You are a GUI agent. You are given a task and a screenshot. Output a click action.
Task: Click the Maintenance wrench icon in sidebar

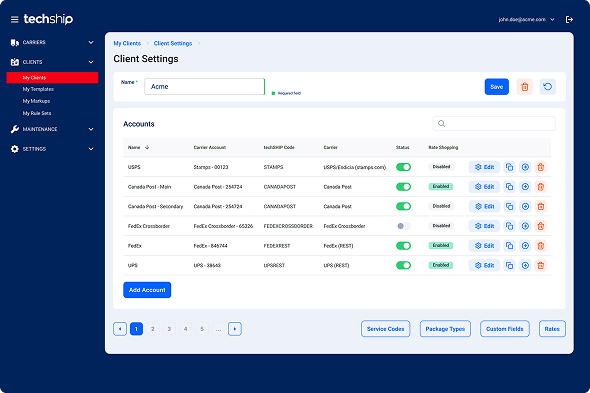(x=15, y=129)
